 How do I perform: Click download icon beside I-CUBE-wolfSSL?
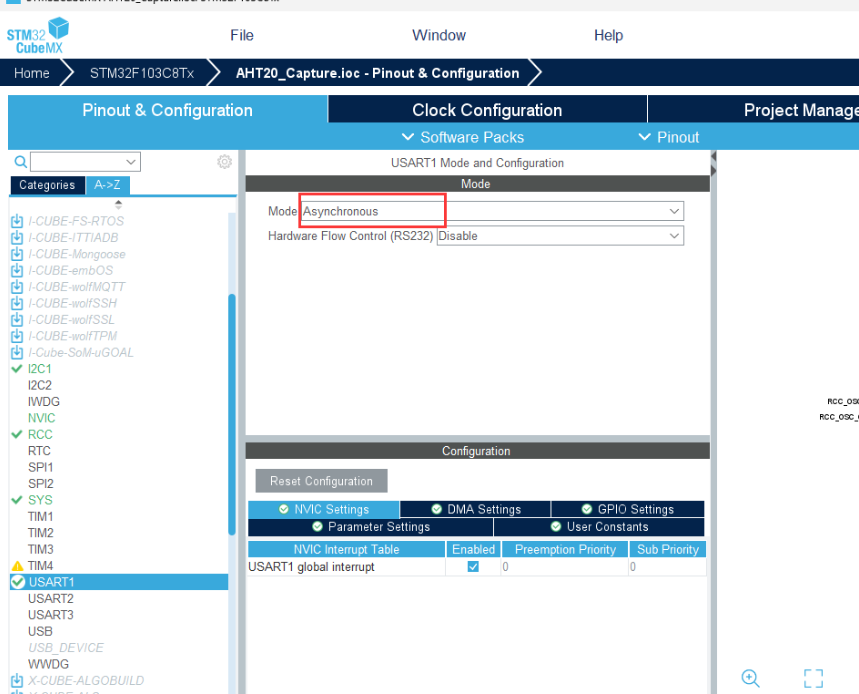pos(17,320)
